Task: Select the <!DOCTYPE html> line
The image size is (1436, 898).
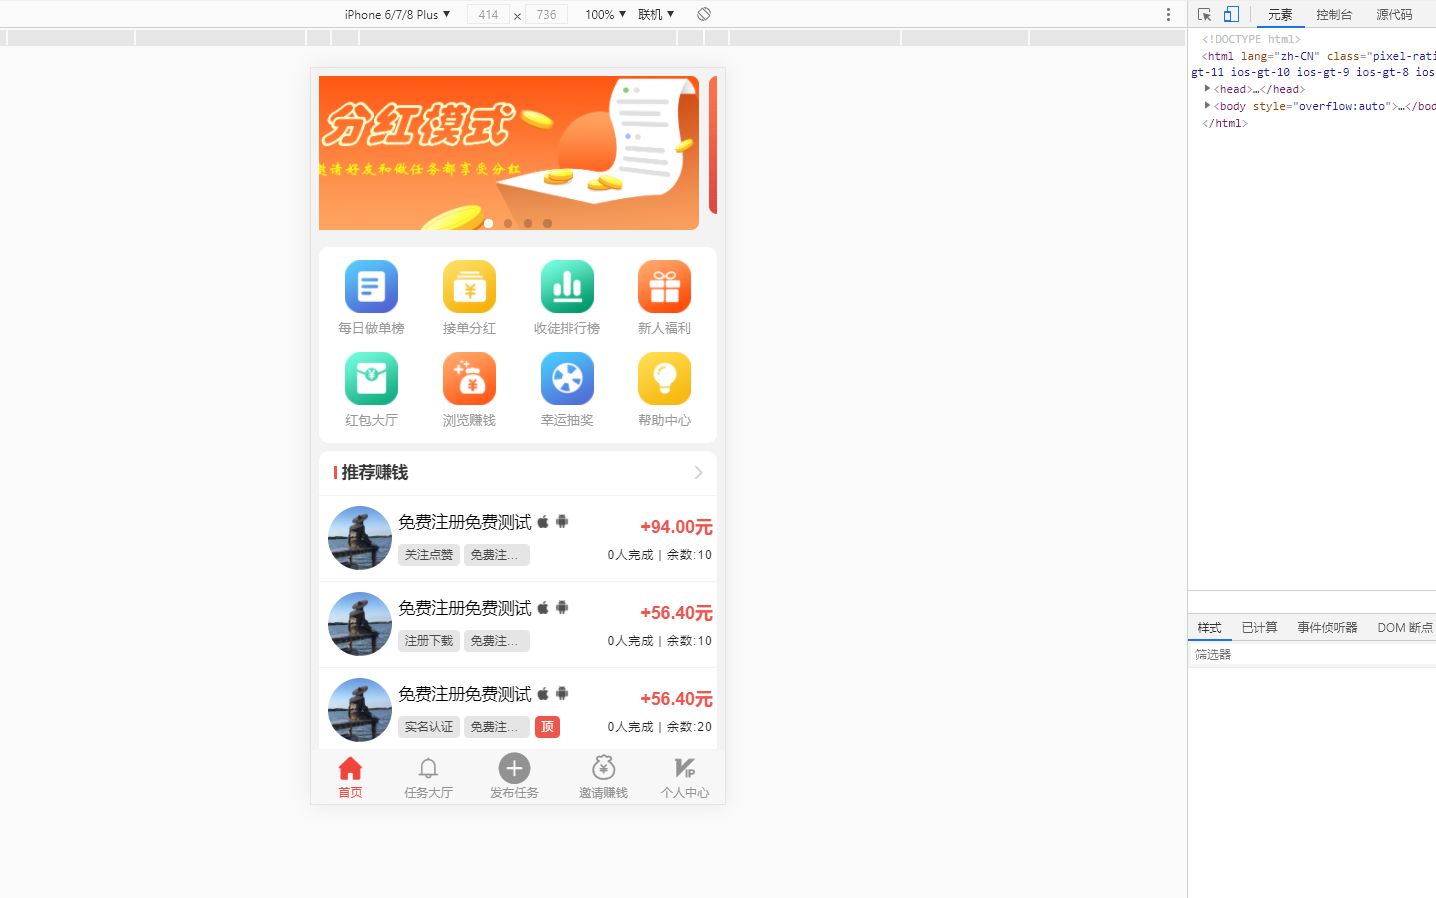Action: point(1251,39)
